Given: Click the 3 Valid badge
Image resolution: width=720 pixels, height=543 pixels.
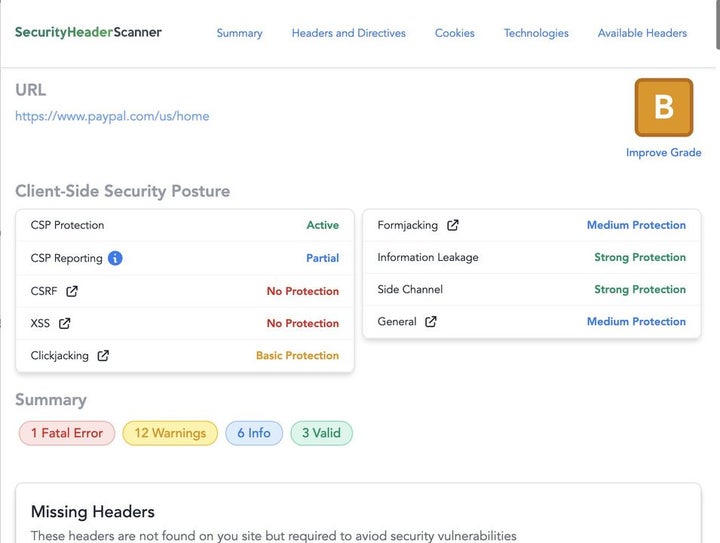Looking at the screenshot, I should 321,433.
